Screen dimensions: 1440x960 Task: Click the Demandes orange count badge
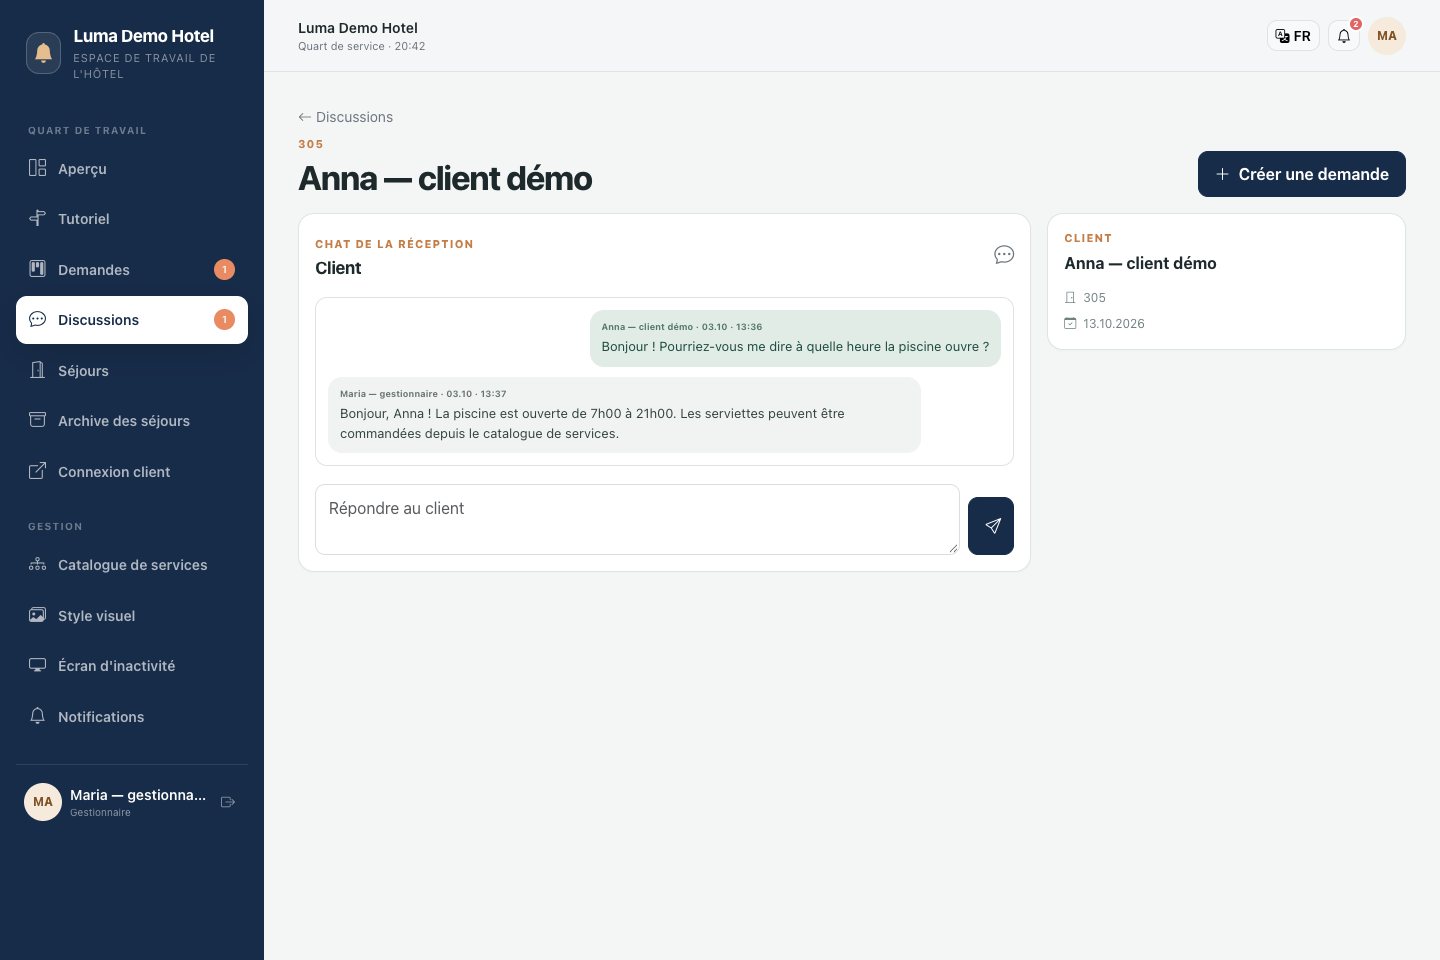224,269
